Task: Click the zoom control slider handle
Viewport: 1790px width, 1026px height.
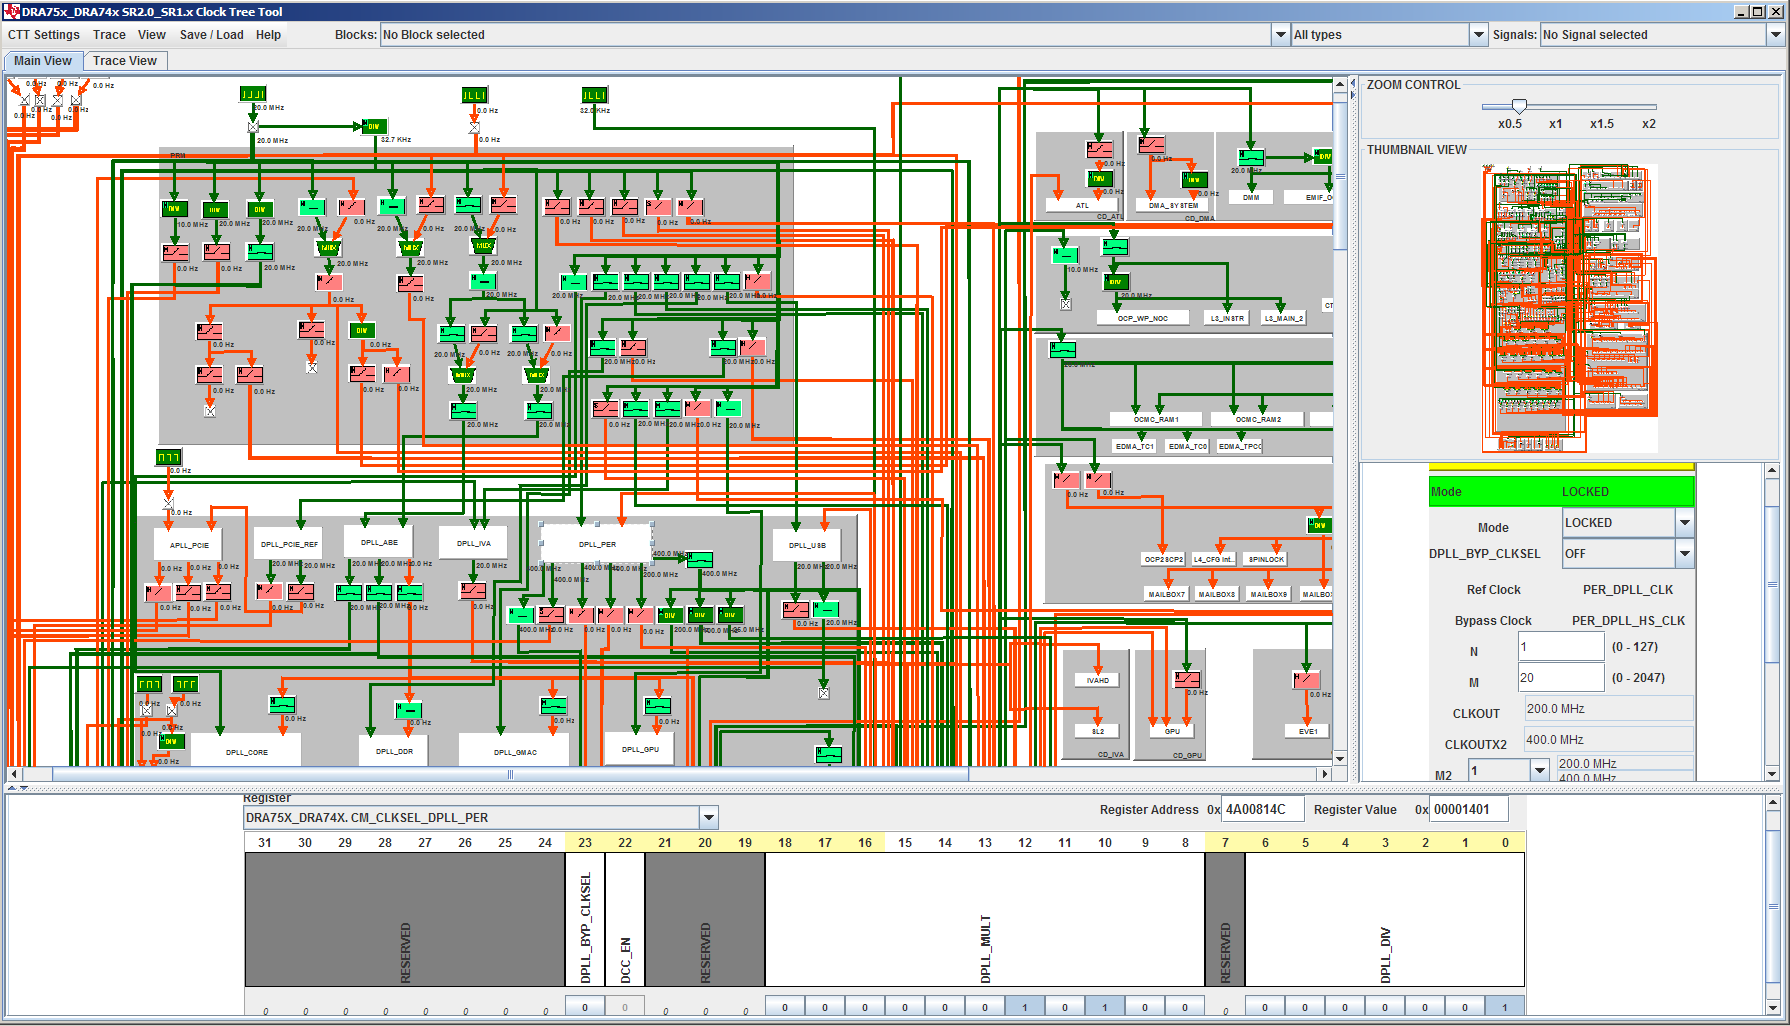Action: 1519,106
